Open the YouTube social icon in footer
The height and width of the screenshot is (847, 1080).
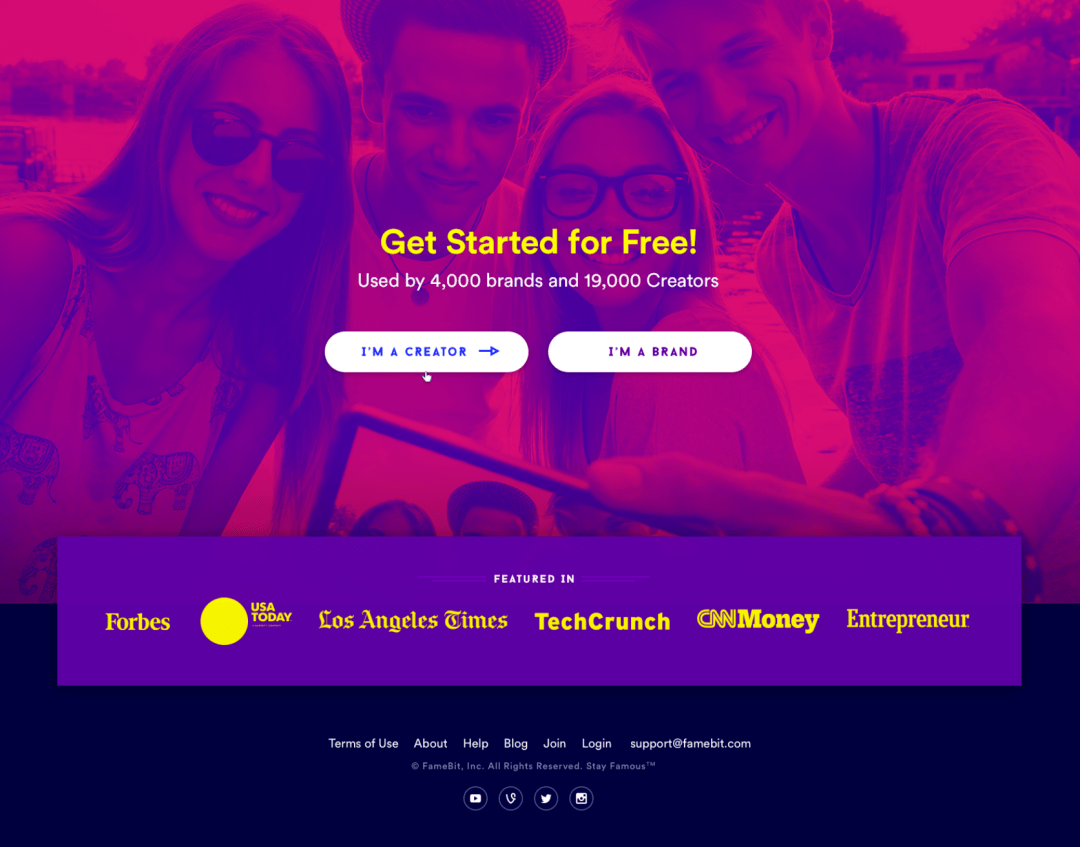[475, 799]
